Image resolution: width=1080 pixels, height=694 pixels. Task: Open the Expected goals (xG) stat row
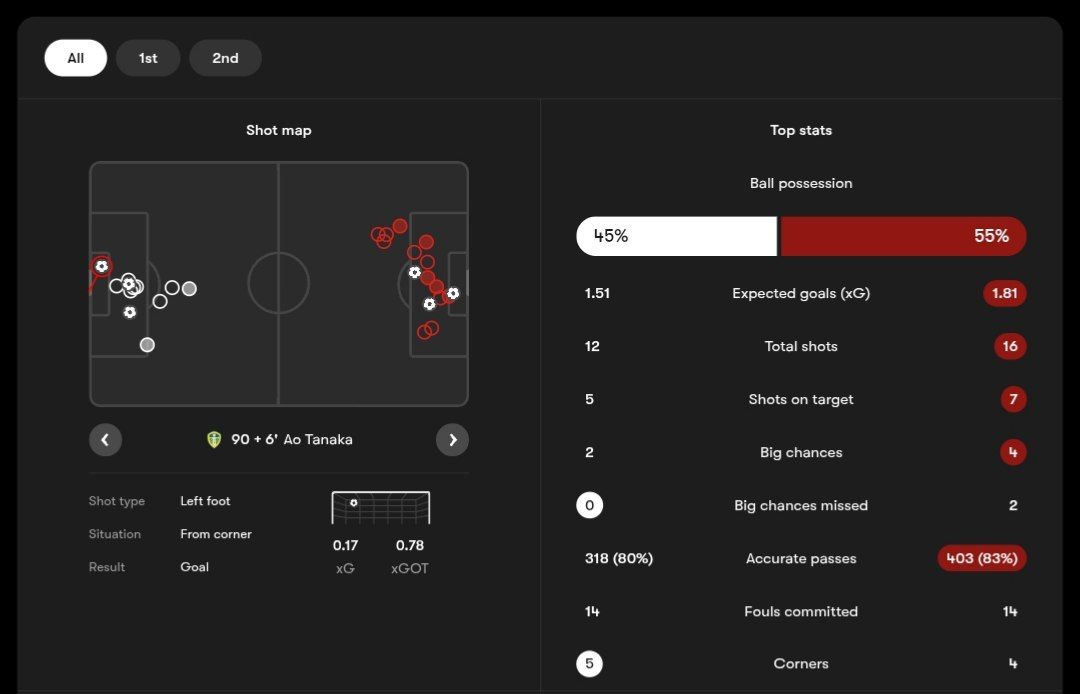801,294
